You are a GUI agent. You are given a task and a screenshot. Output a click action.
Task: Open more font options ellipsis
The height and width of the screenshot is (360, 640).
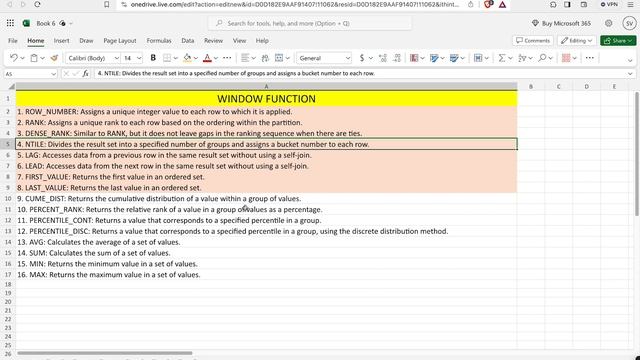227,58
